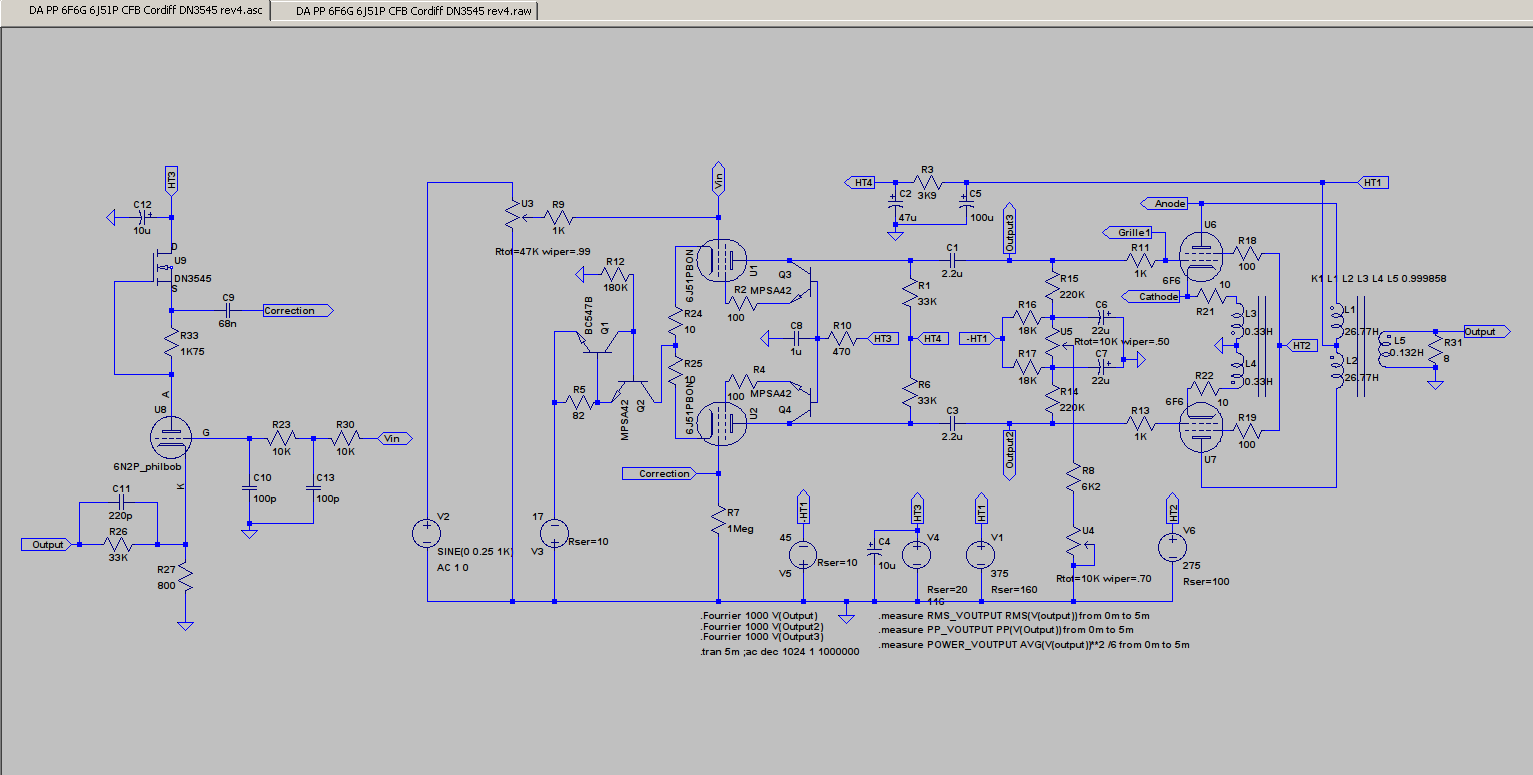Click the .measure RMS_VOUTPUT directive
This screenshot has width=1533, height=775.
pyautogui.click(x=1015, y=616)
